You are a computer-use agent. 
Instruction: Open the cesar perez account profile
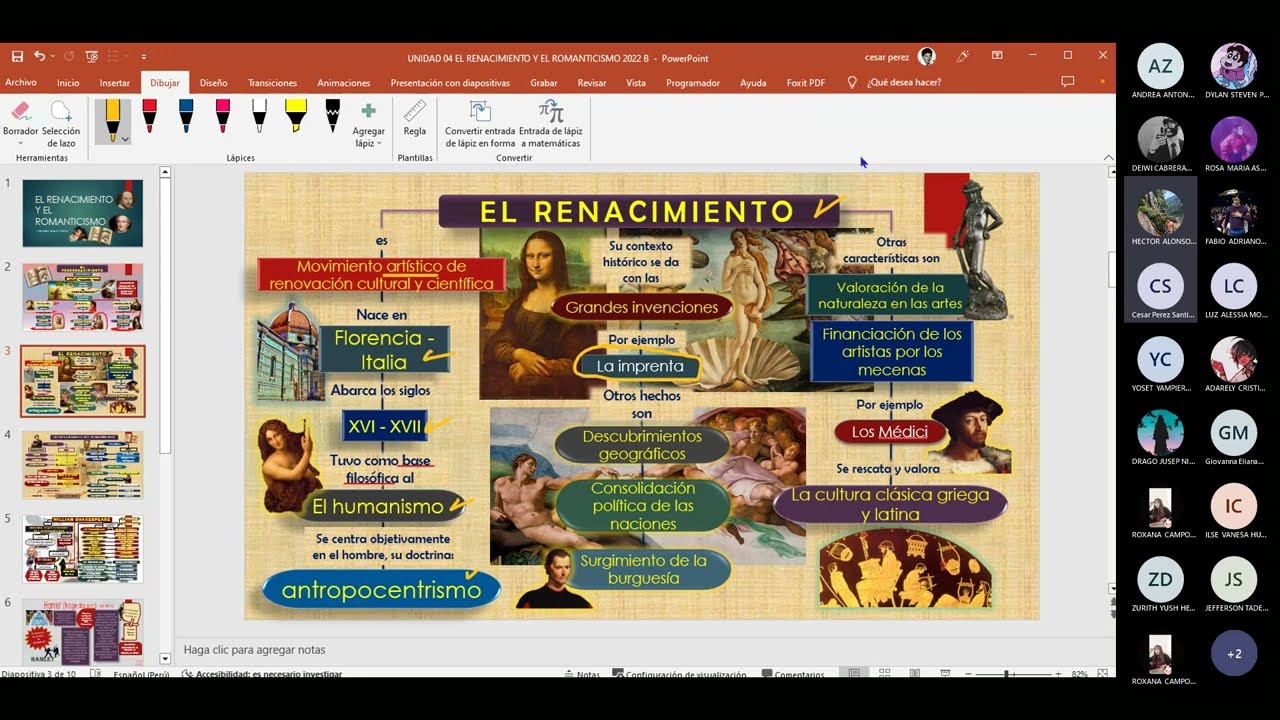coord(899,56)
